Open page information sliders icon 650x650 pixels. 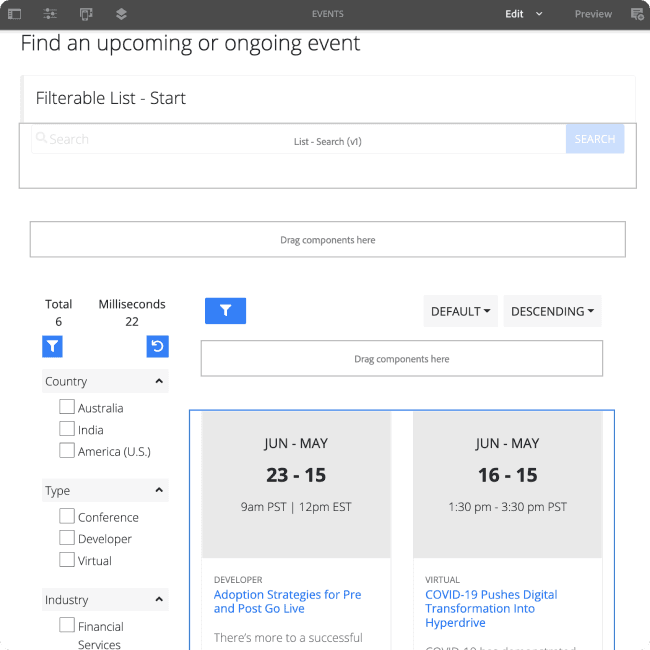[50, 14]
